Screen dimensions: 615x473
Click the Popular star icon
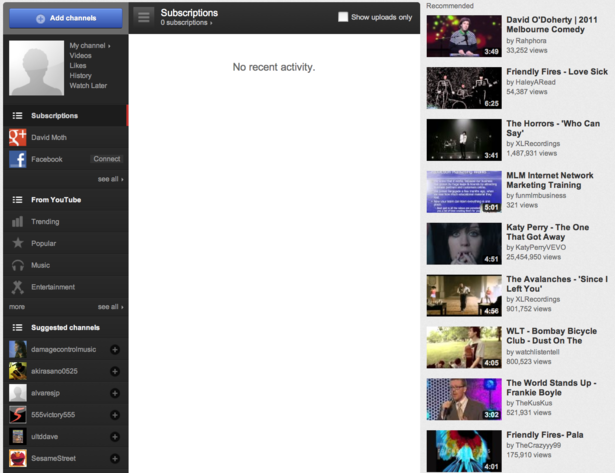tap(18, 243)
